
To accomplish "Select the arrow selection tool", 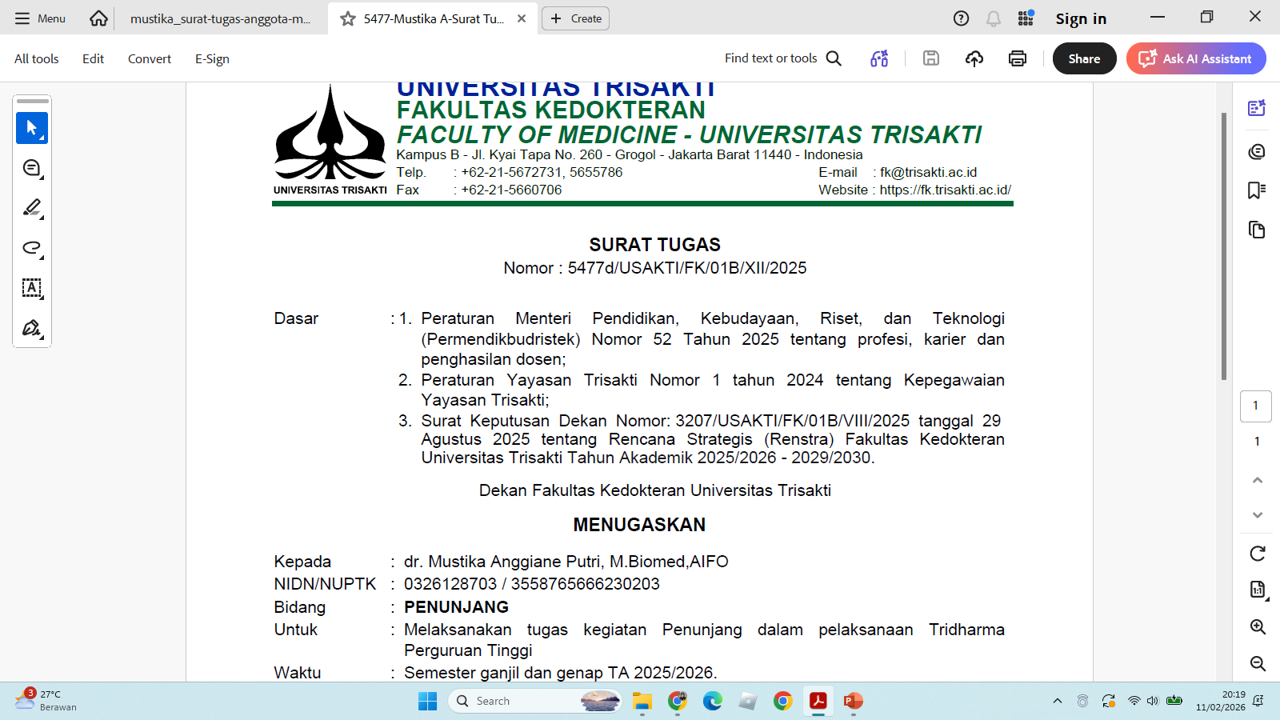I will point(32,128).
